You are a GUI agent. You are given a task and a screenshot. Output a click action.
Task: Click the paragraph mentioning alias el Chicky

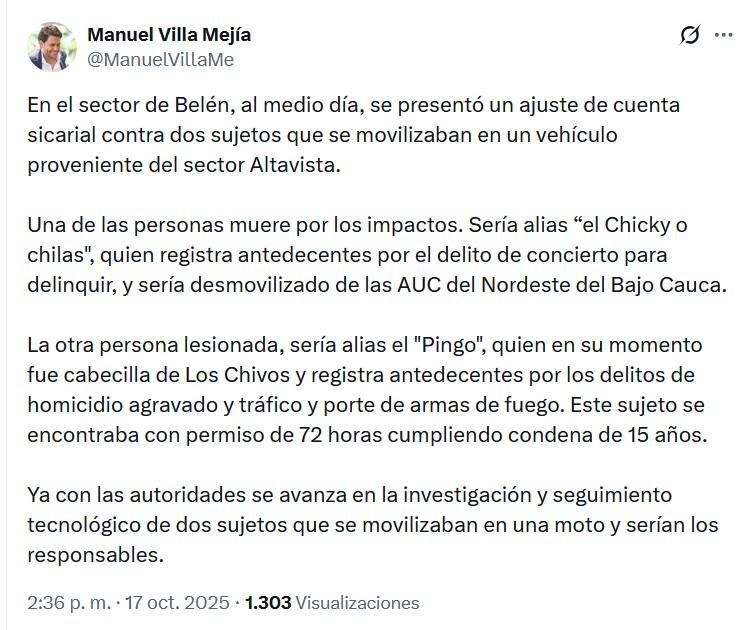pos(370,253)
